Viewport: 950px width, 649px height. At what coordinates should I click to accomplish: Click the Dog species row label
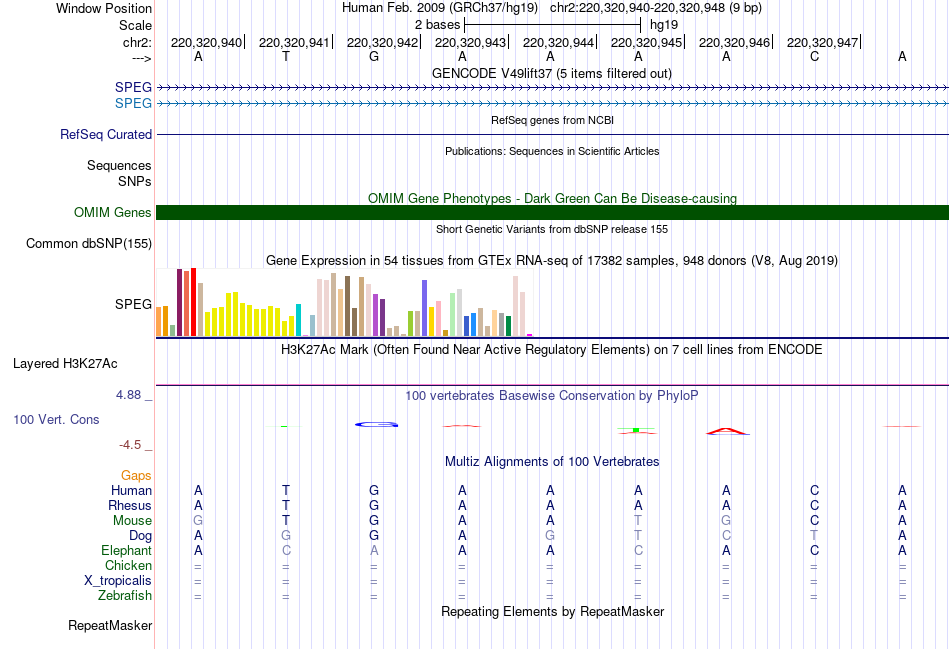click(x=140, y=536)
